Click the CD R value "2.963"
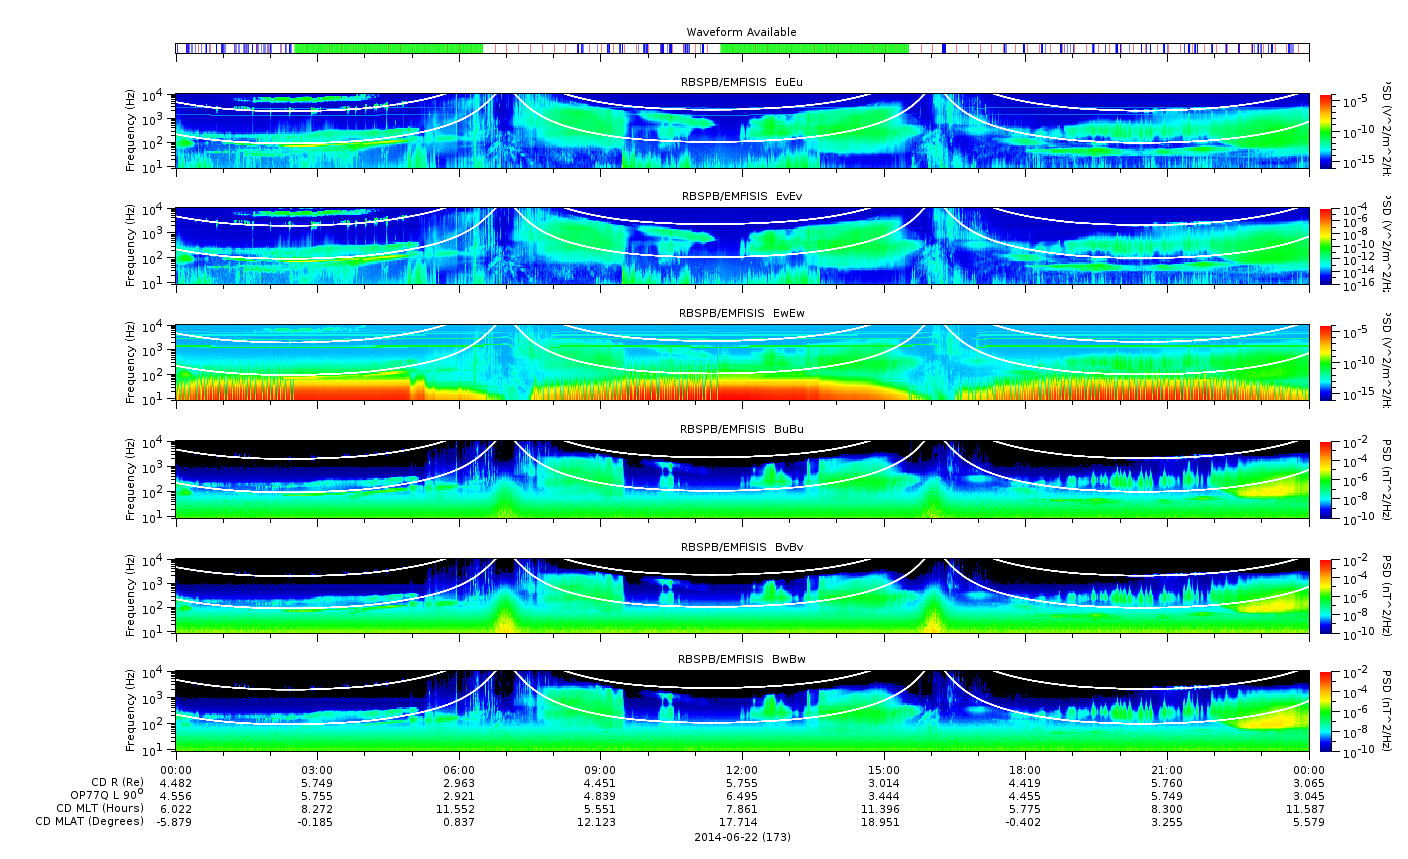The width and height of the screenshot is (1408, 859). [x=459, y=782]
